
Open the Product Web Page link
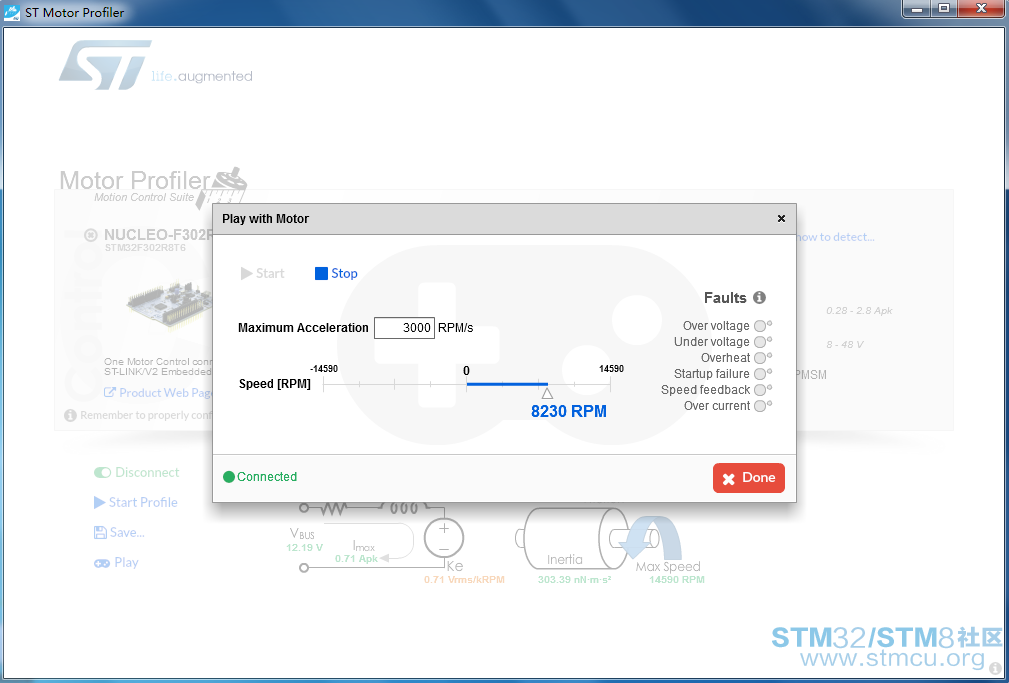(158, 393)
